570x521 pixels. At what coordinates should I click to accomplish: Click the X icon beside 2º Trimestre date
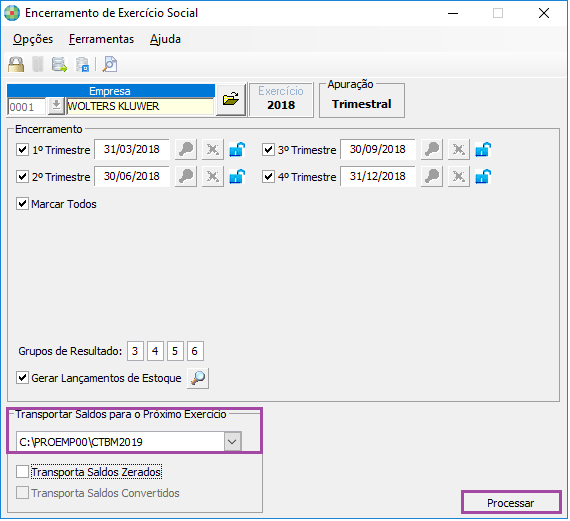[x=213, y=177]
